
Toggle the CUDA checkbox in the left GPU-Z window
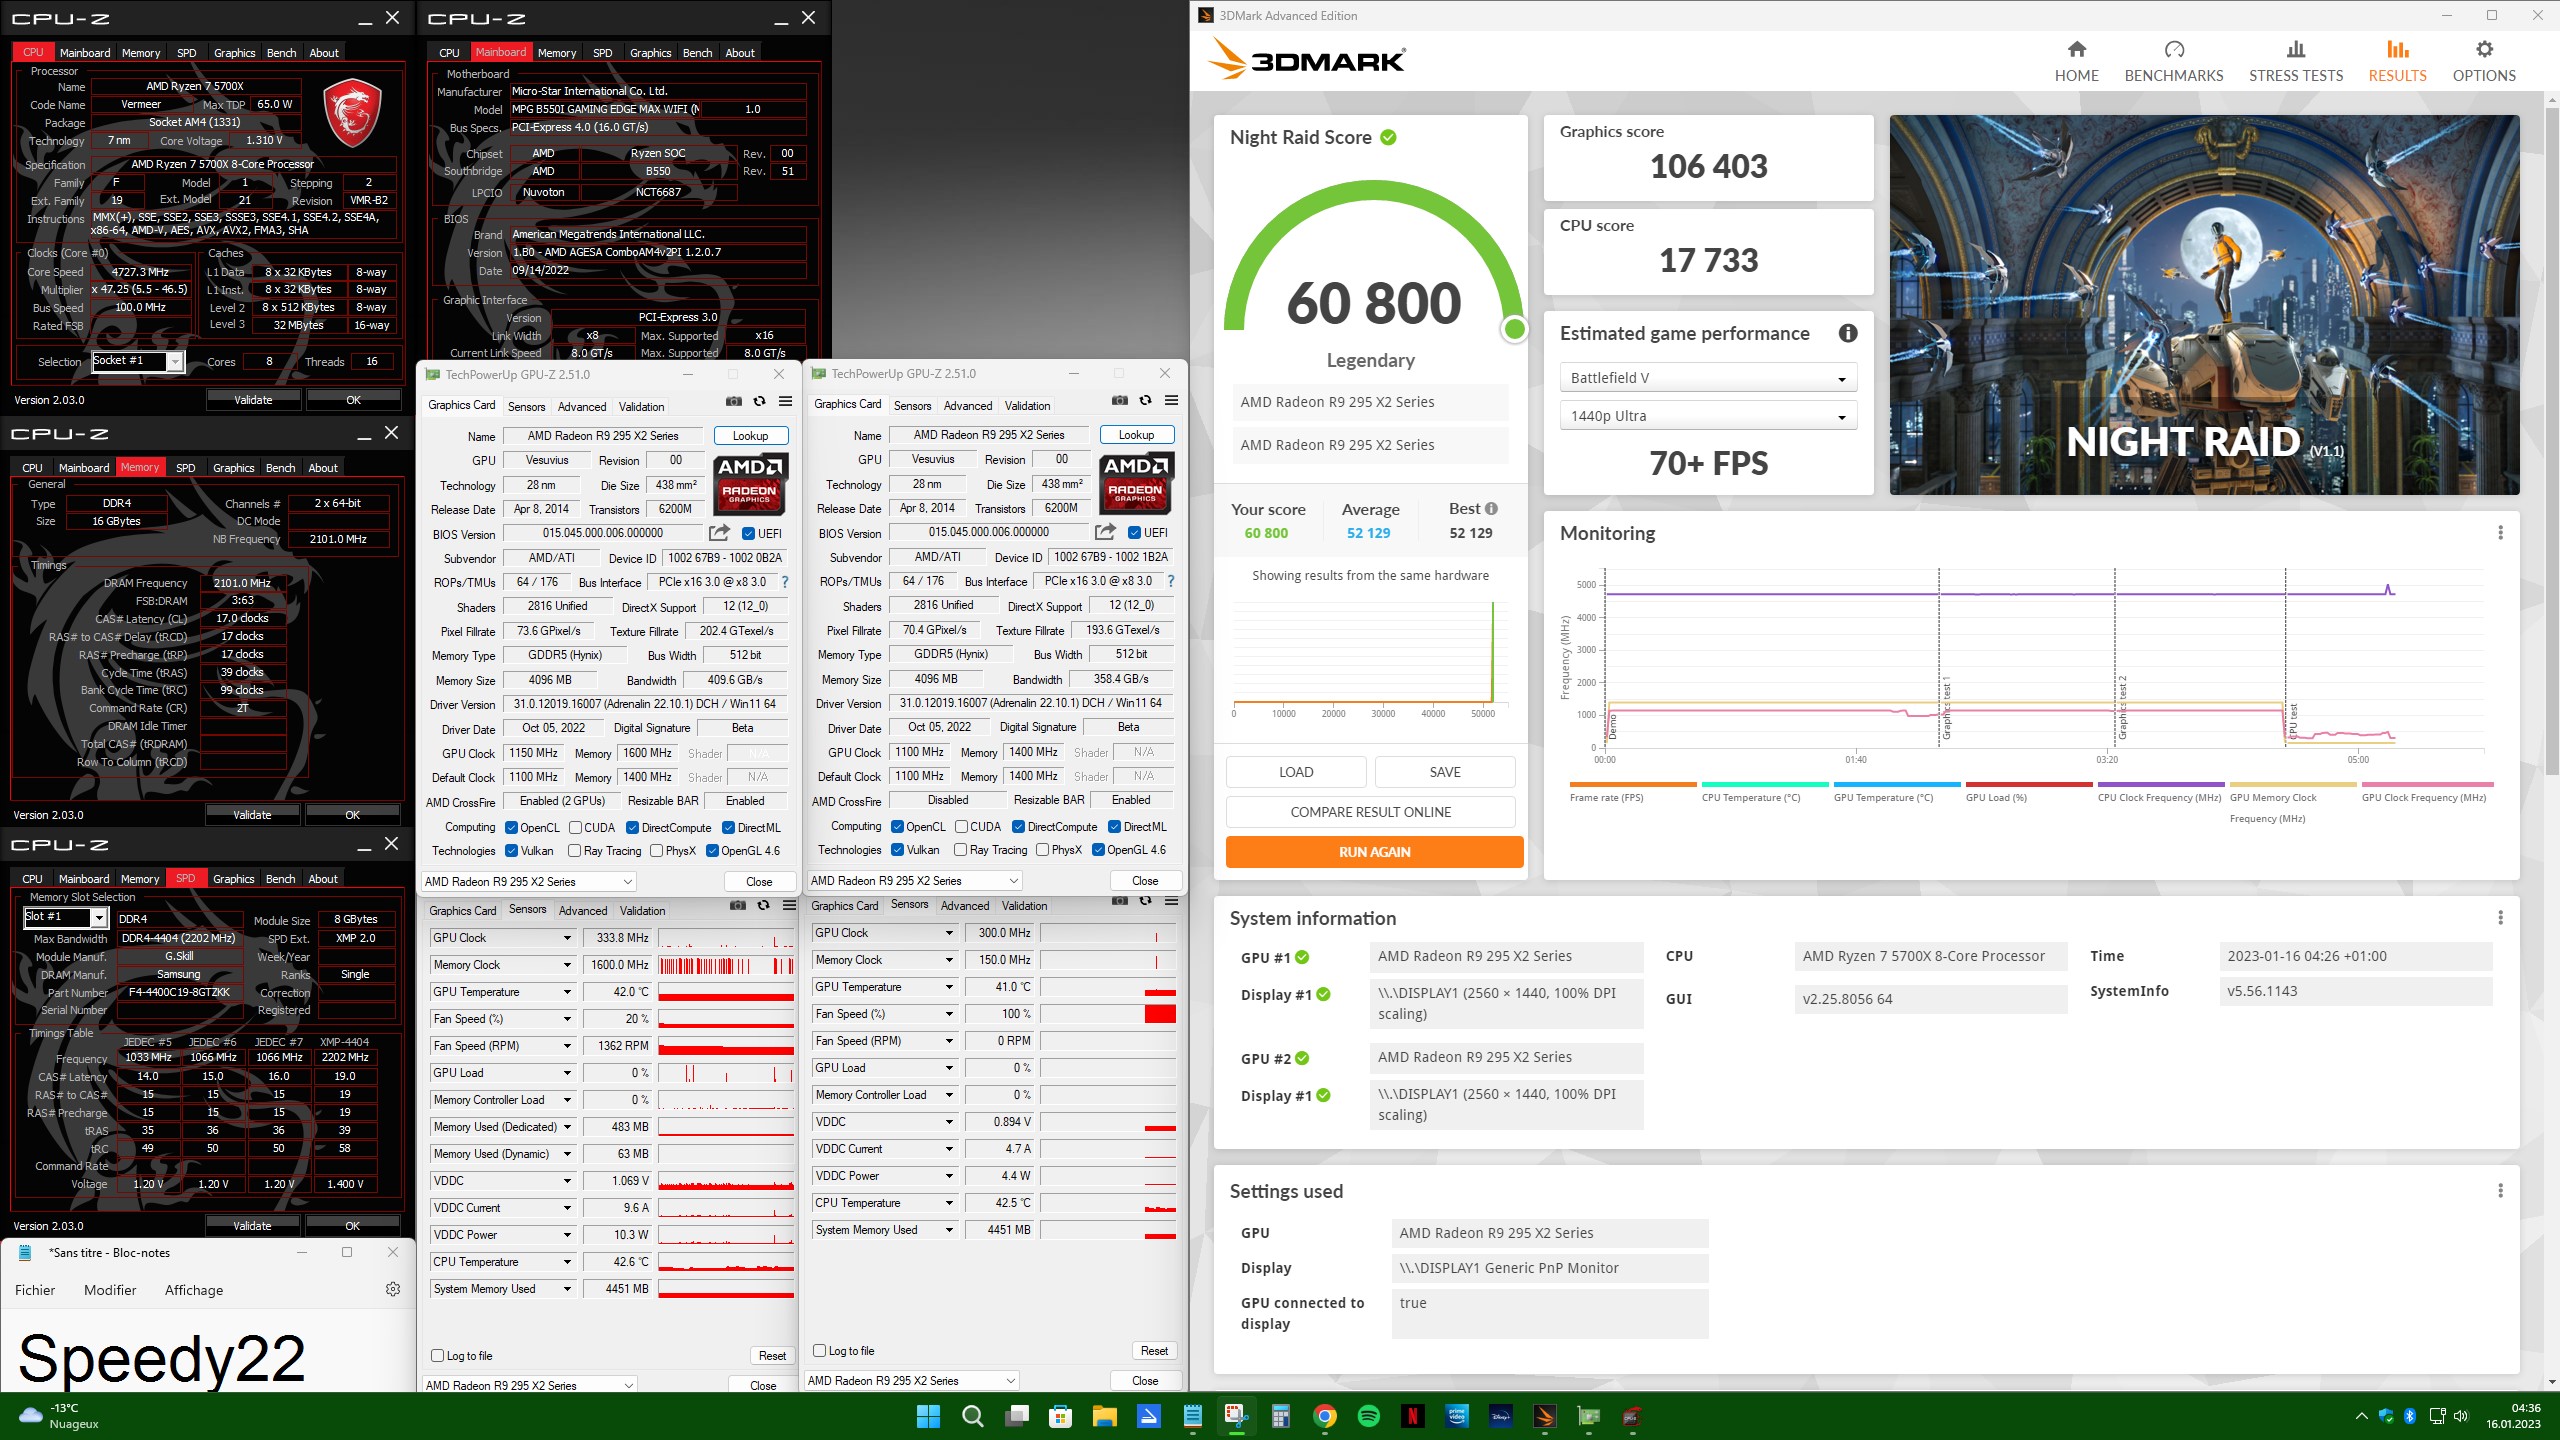tap(575, 828)
